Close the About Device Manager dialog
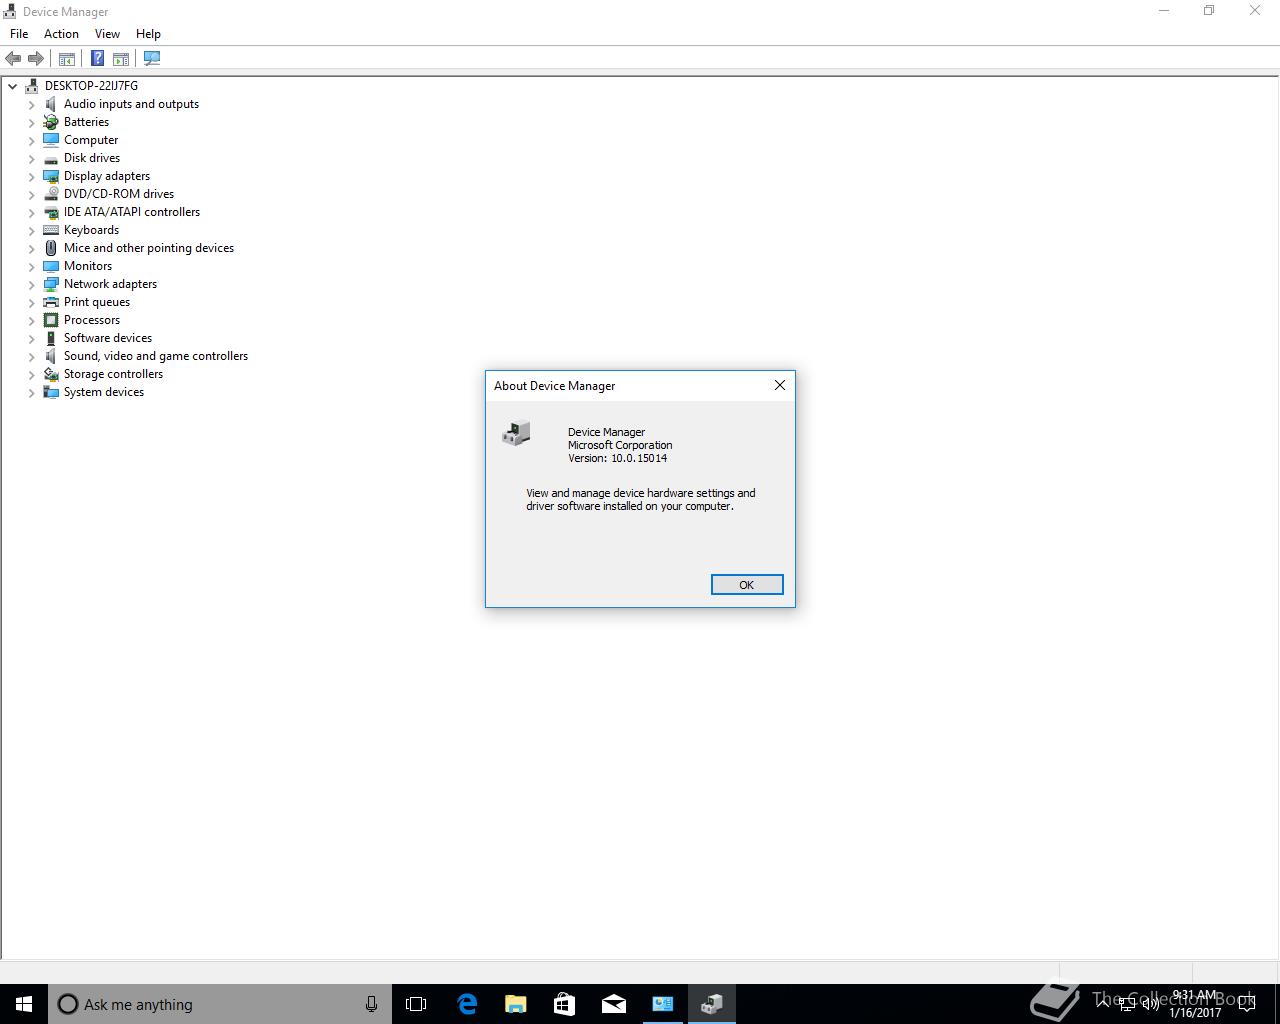 click(x=780, y=385)
